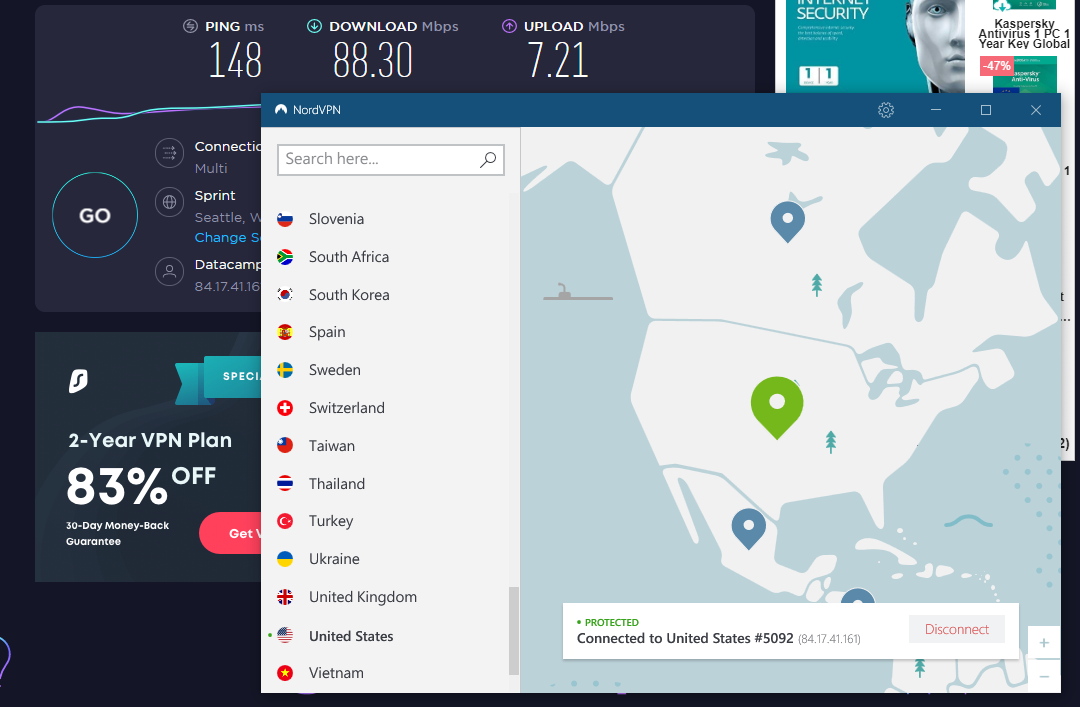The width and height of the screenshot is (1080, 707).
Task: Click the Sprint server name in Speedtest
Action: point(215,196)
